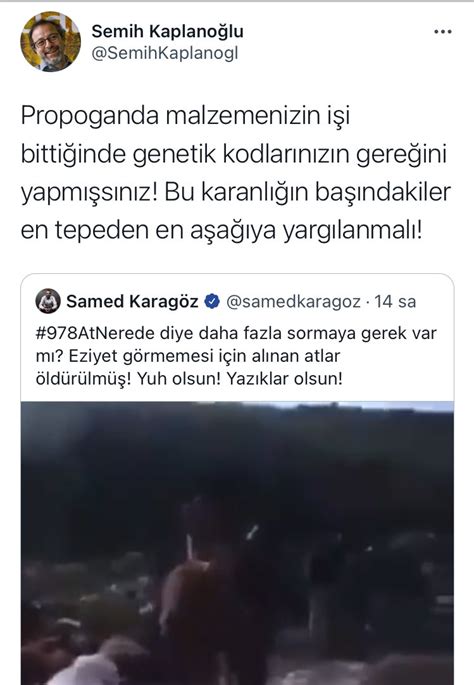Image resolution: width=474 pixels, height=685 pixels.
Task: Click the 14 sa timestamp
Action: click(x=395, y=302)
